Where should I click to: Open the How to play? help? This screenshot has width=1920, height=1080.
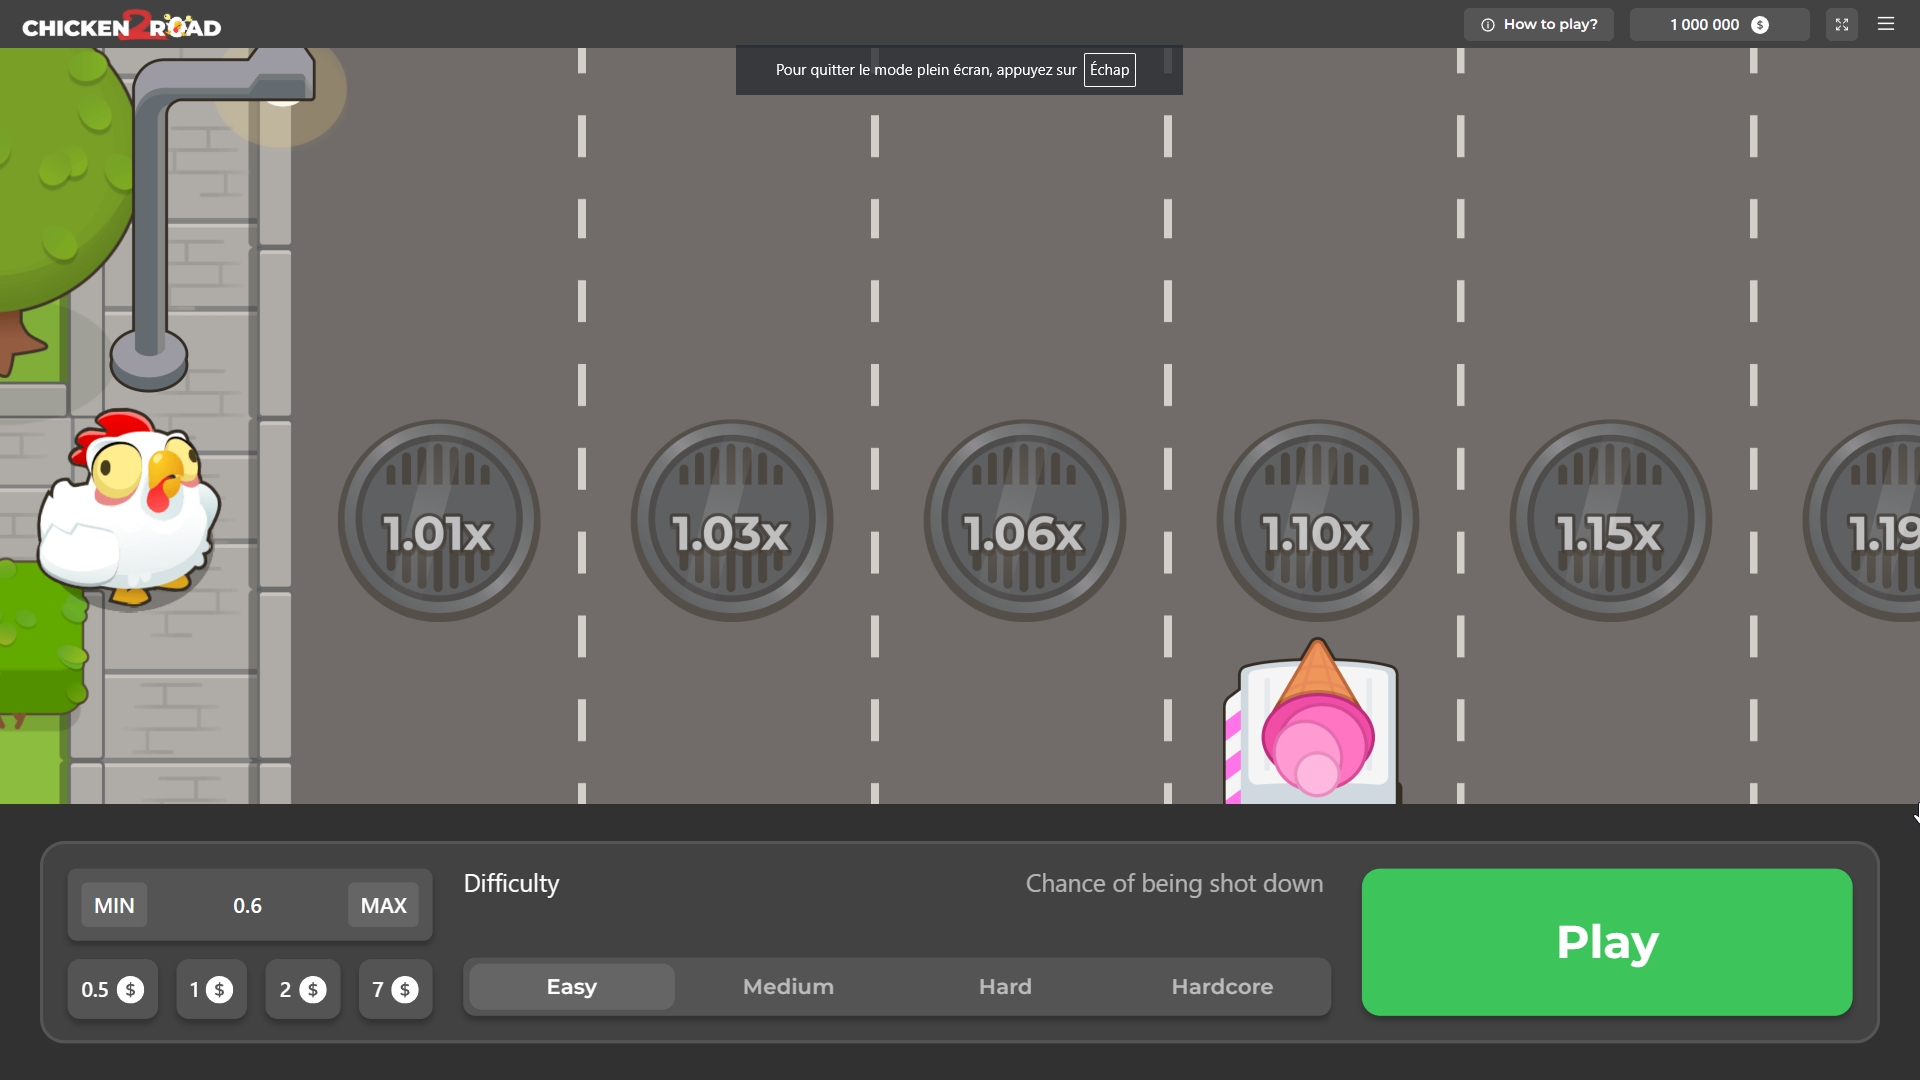coord(1538,24)
